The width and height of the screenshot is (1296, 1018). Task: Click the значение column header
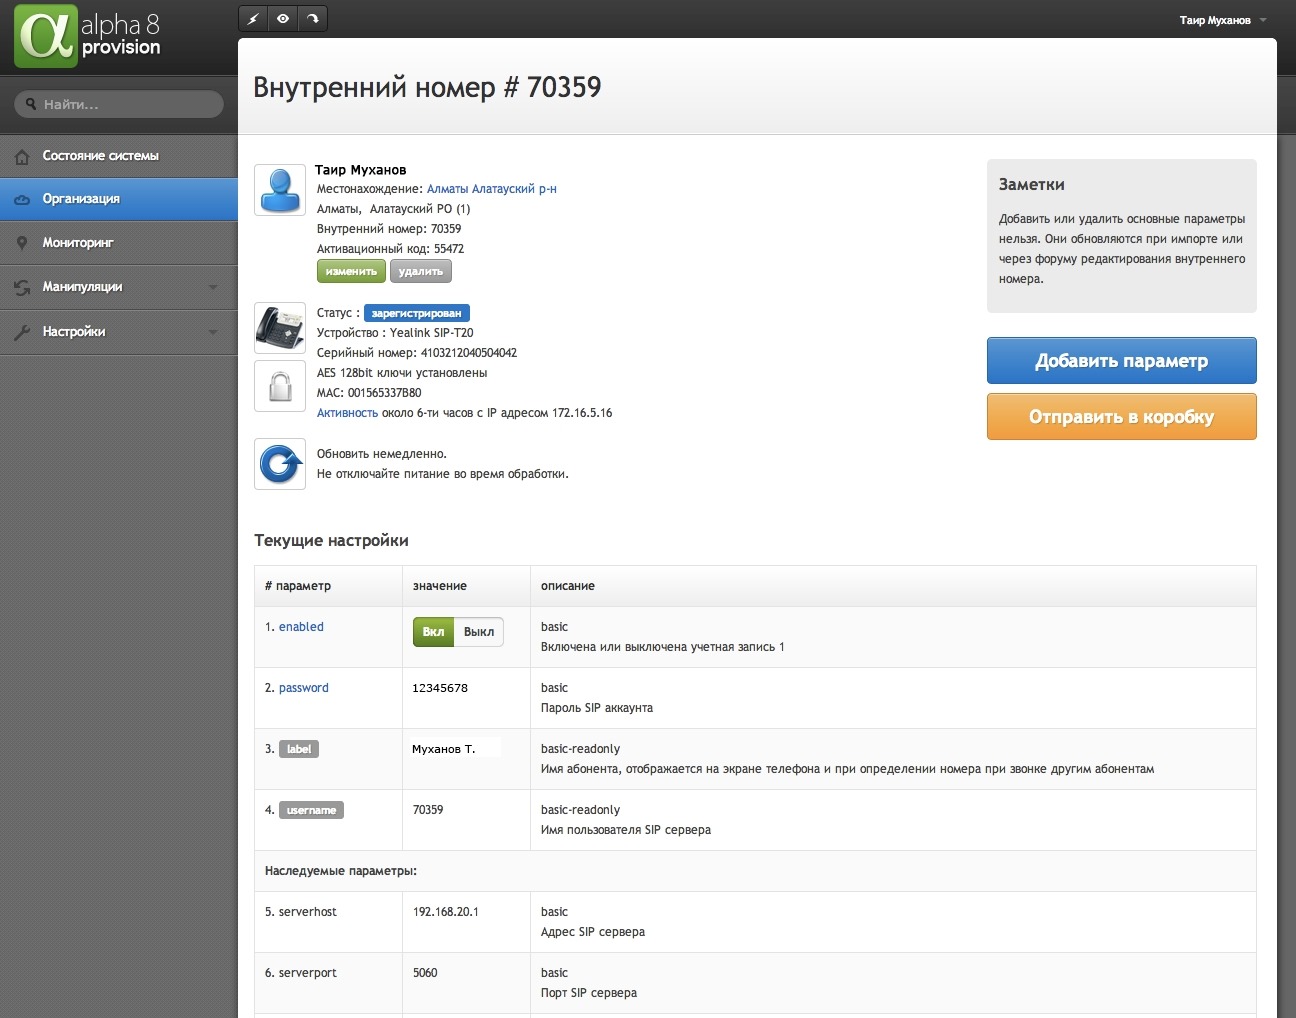pos(440,586)
